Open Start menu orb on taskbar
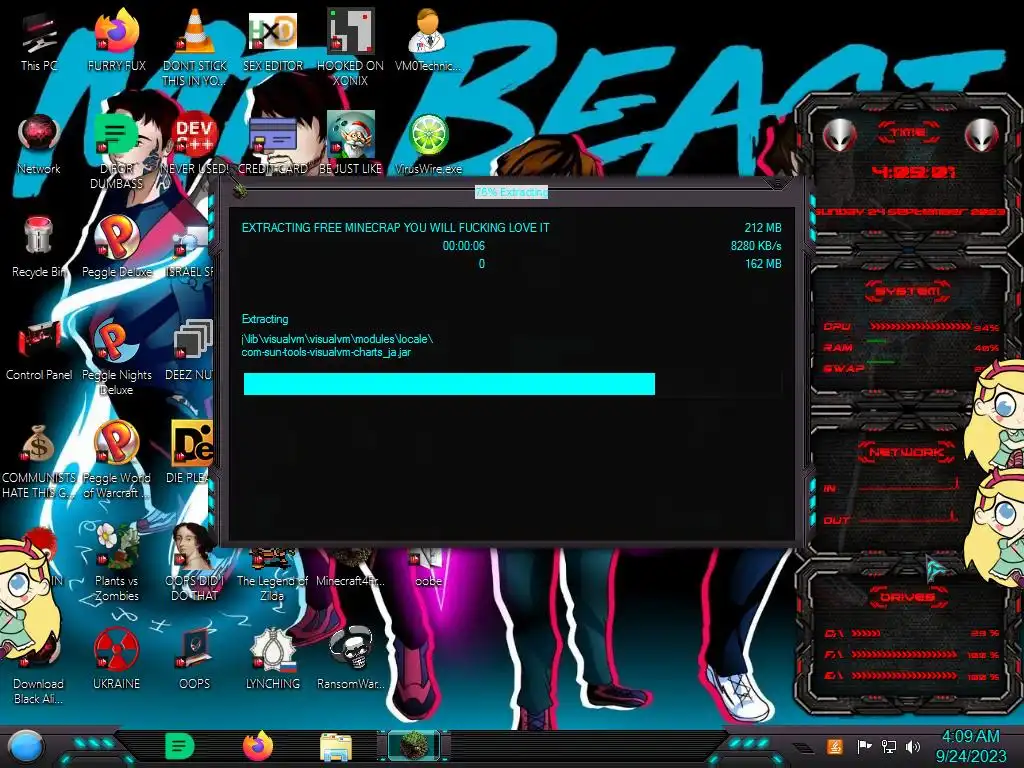The height and width of the screenshot is (768, 1024). pyautogui.click(x=26, y=746)
